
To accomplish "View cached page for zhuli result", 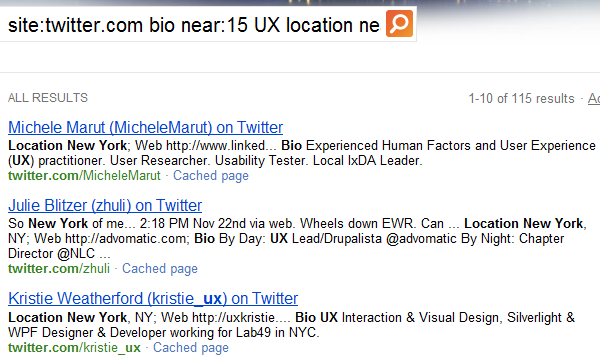I will tap(160, 269).
